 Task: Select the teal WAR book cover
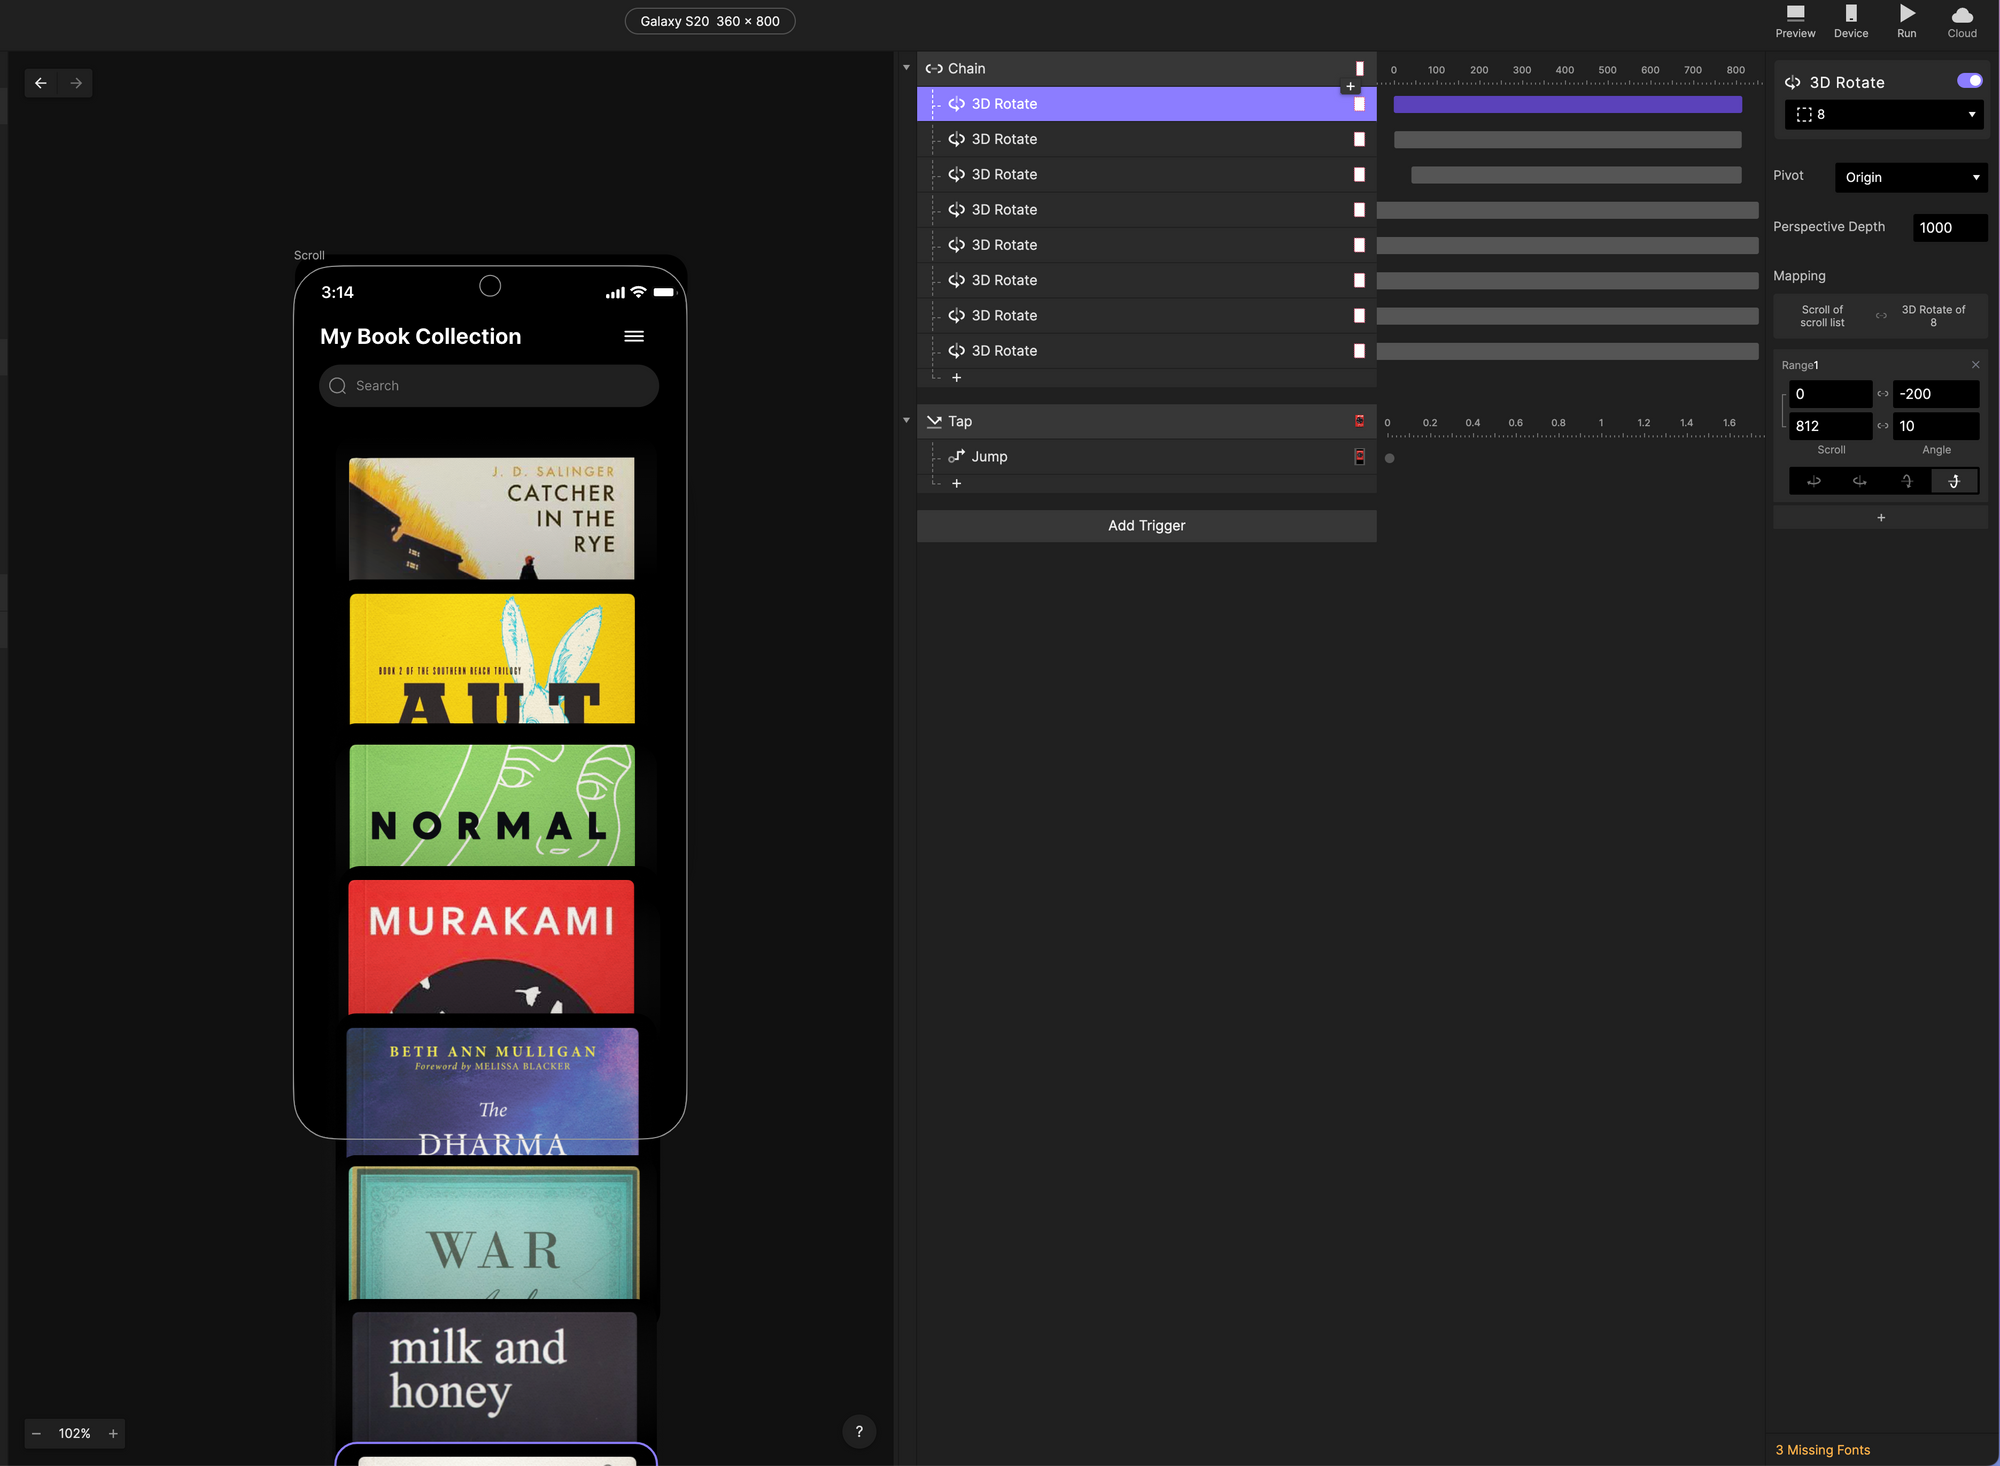tap(493, 1233)
